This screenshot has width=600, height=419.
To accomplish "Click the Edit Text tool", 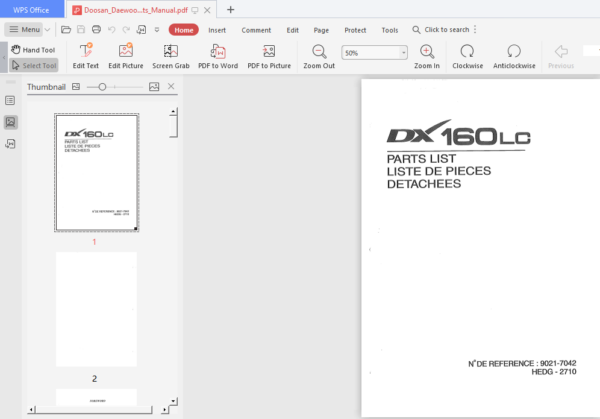I will click(x=86, y=56).
